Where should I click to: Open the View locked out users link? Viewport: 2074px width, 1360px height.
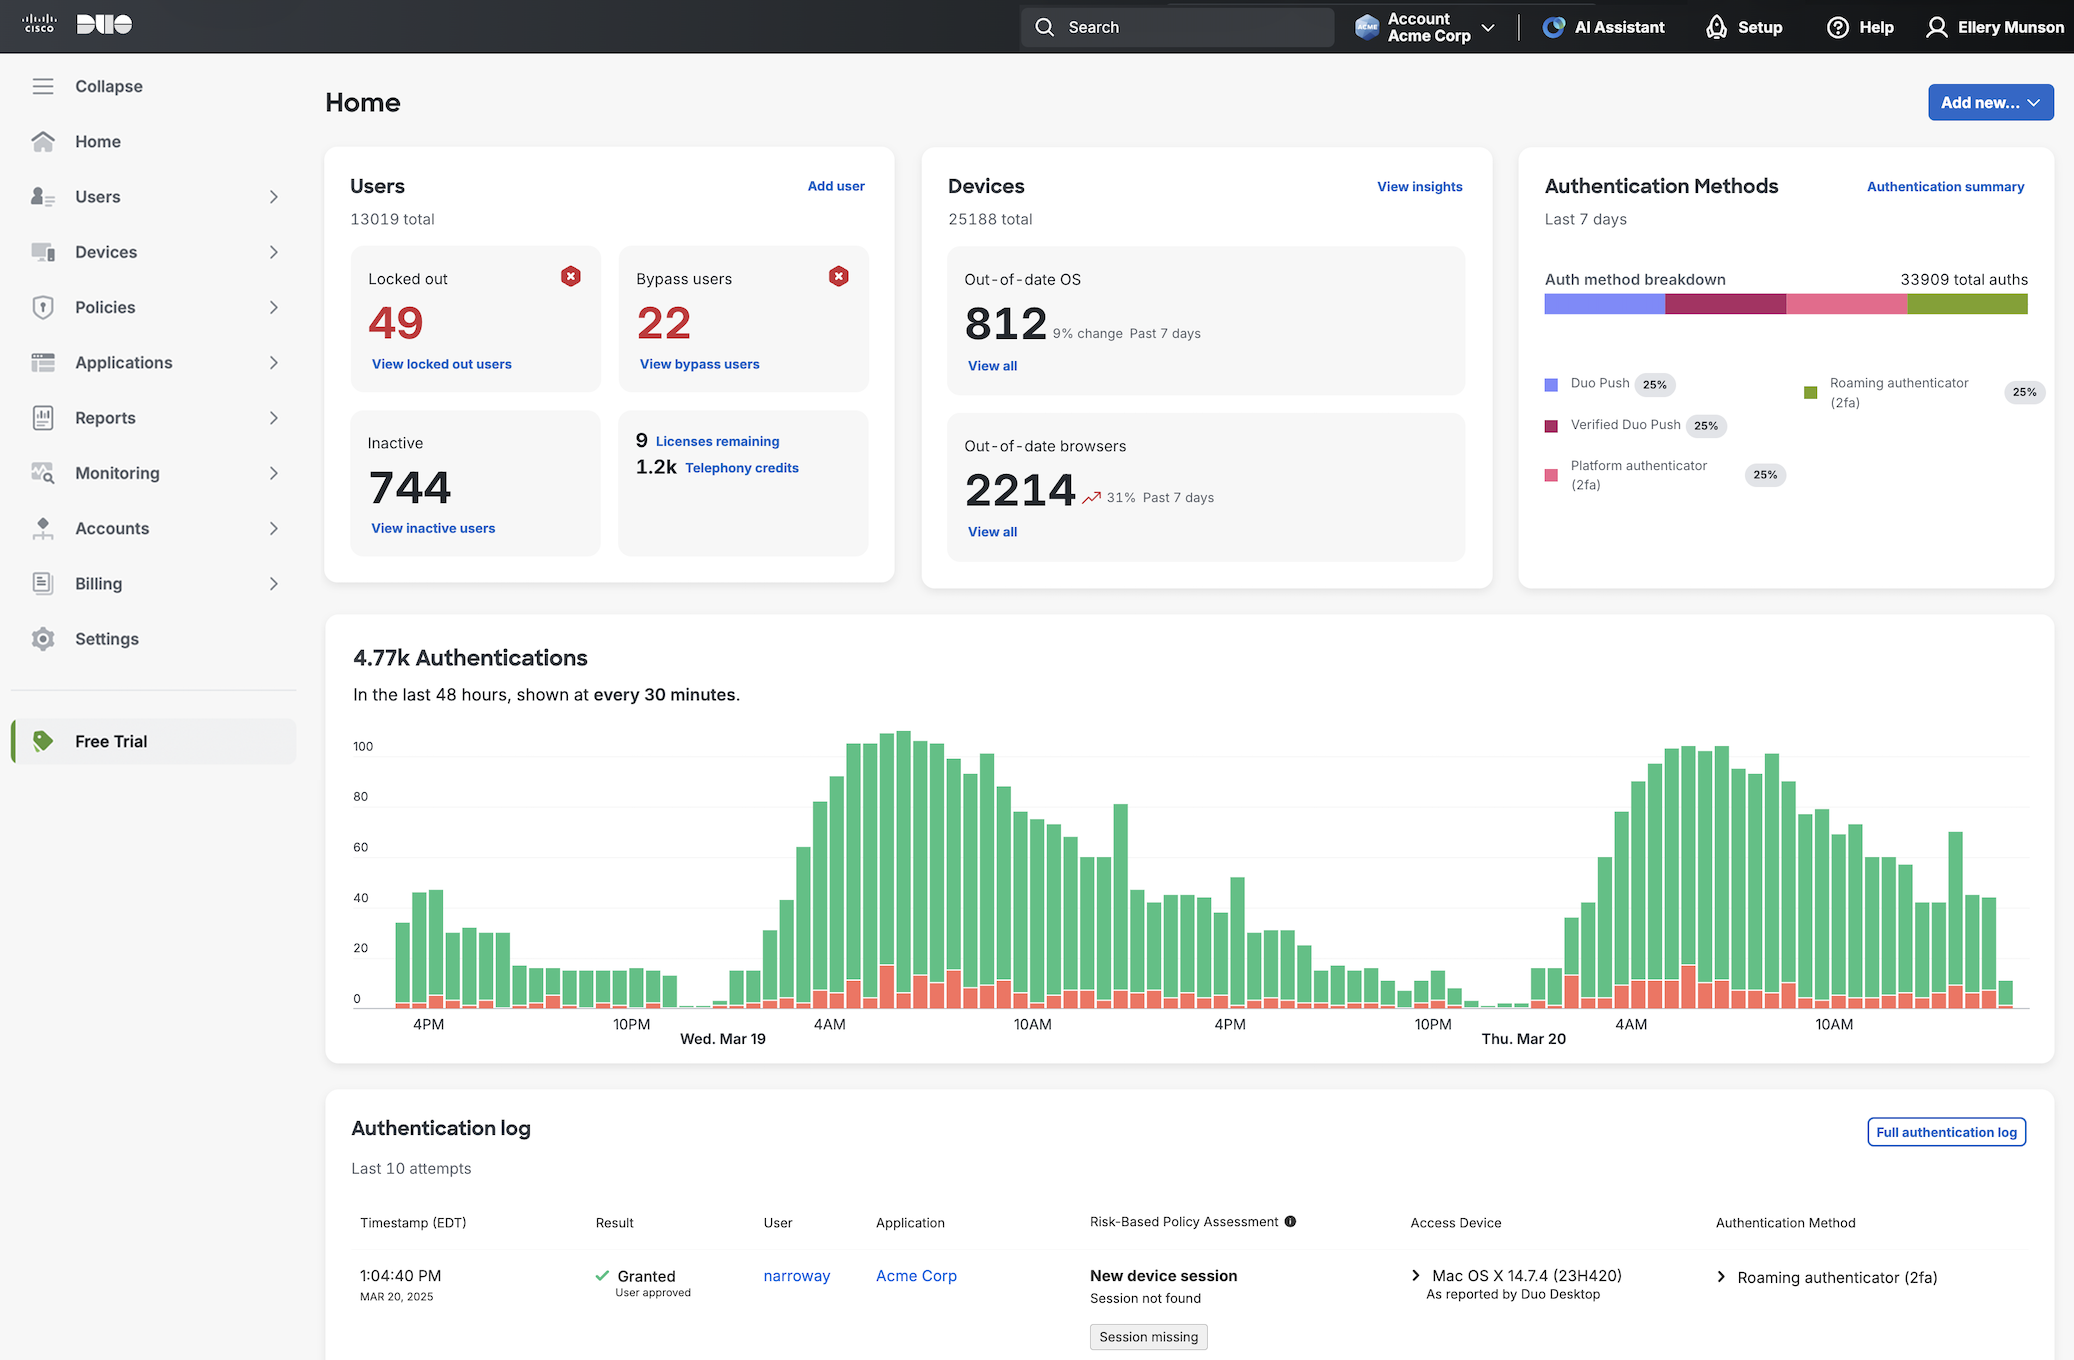441,363
